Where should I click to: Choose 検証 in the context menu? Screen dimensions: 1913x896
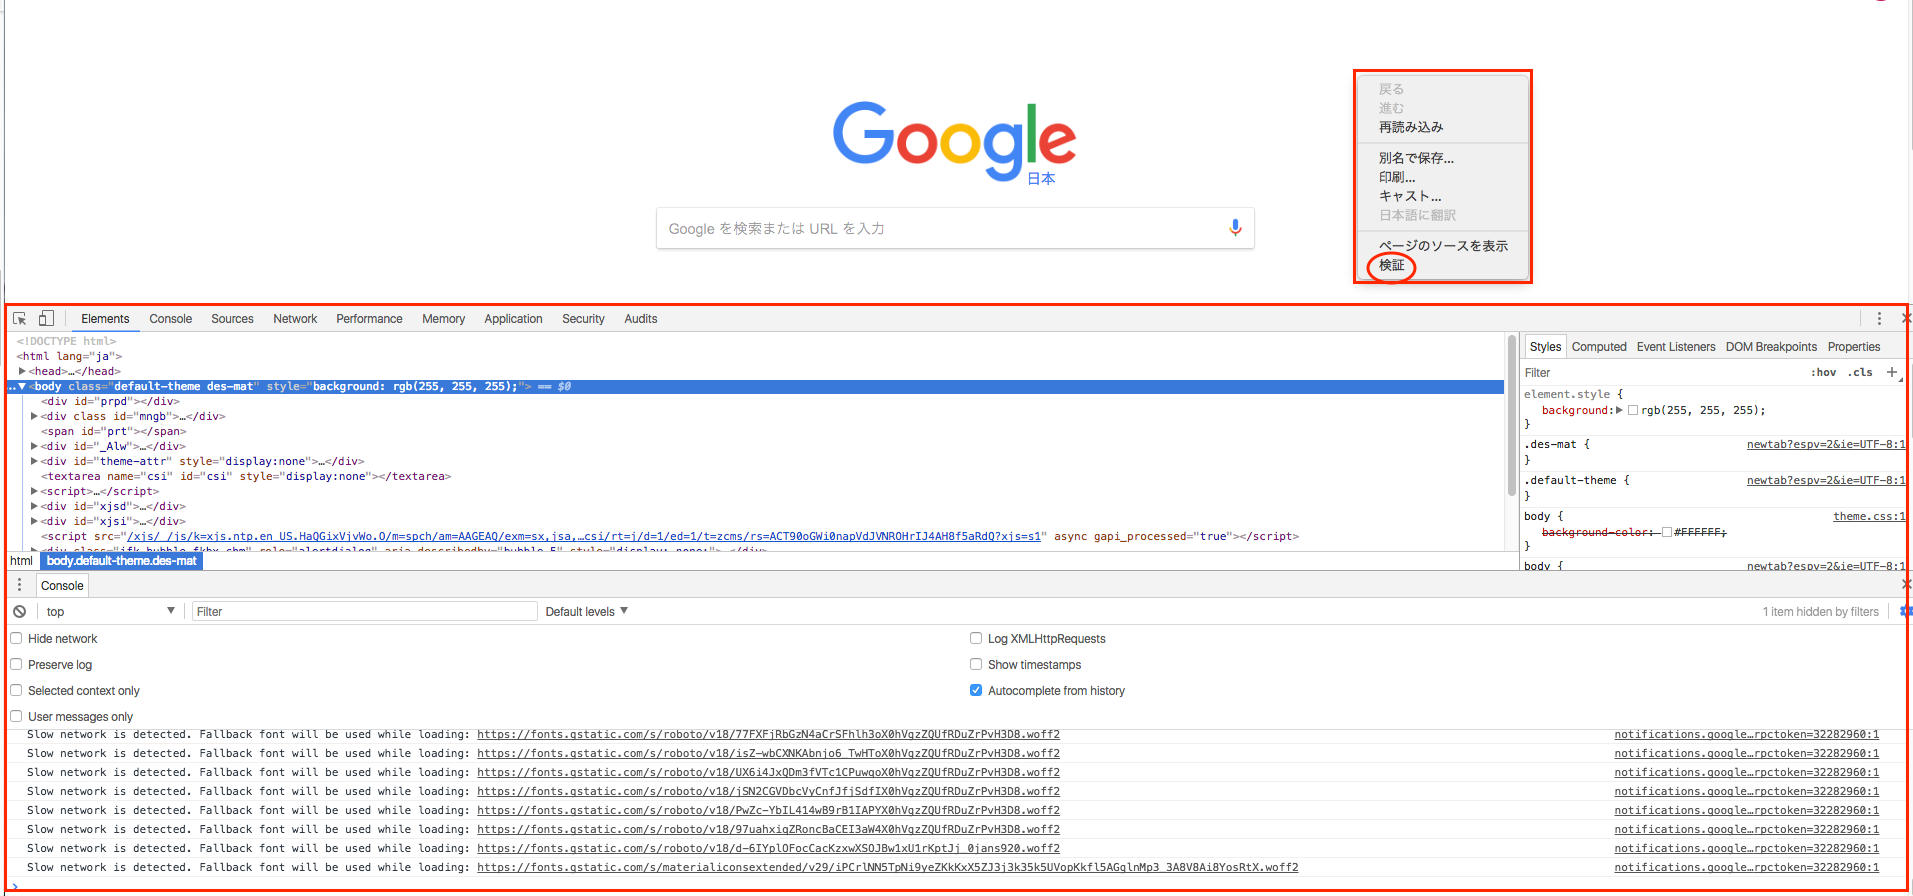pos(1392,265)
